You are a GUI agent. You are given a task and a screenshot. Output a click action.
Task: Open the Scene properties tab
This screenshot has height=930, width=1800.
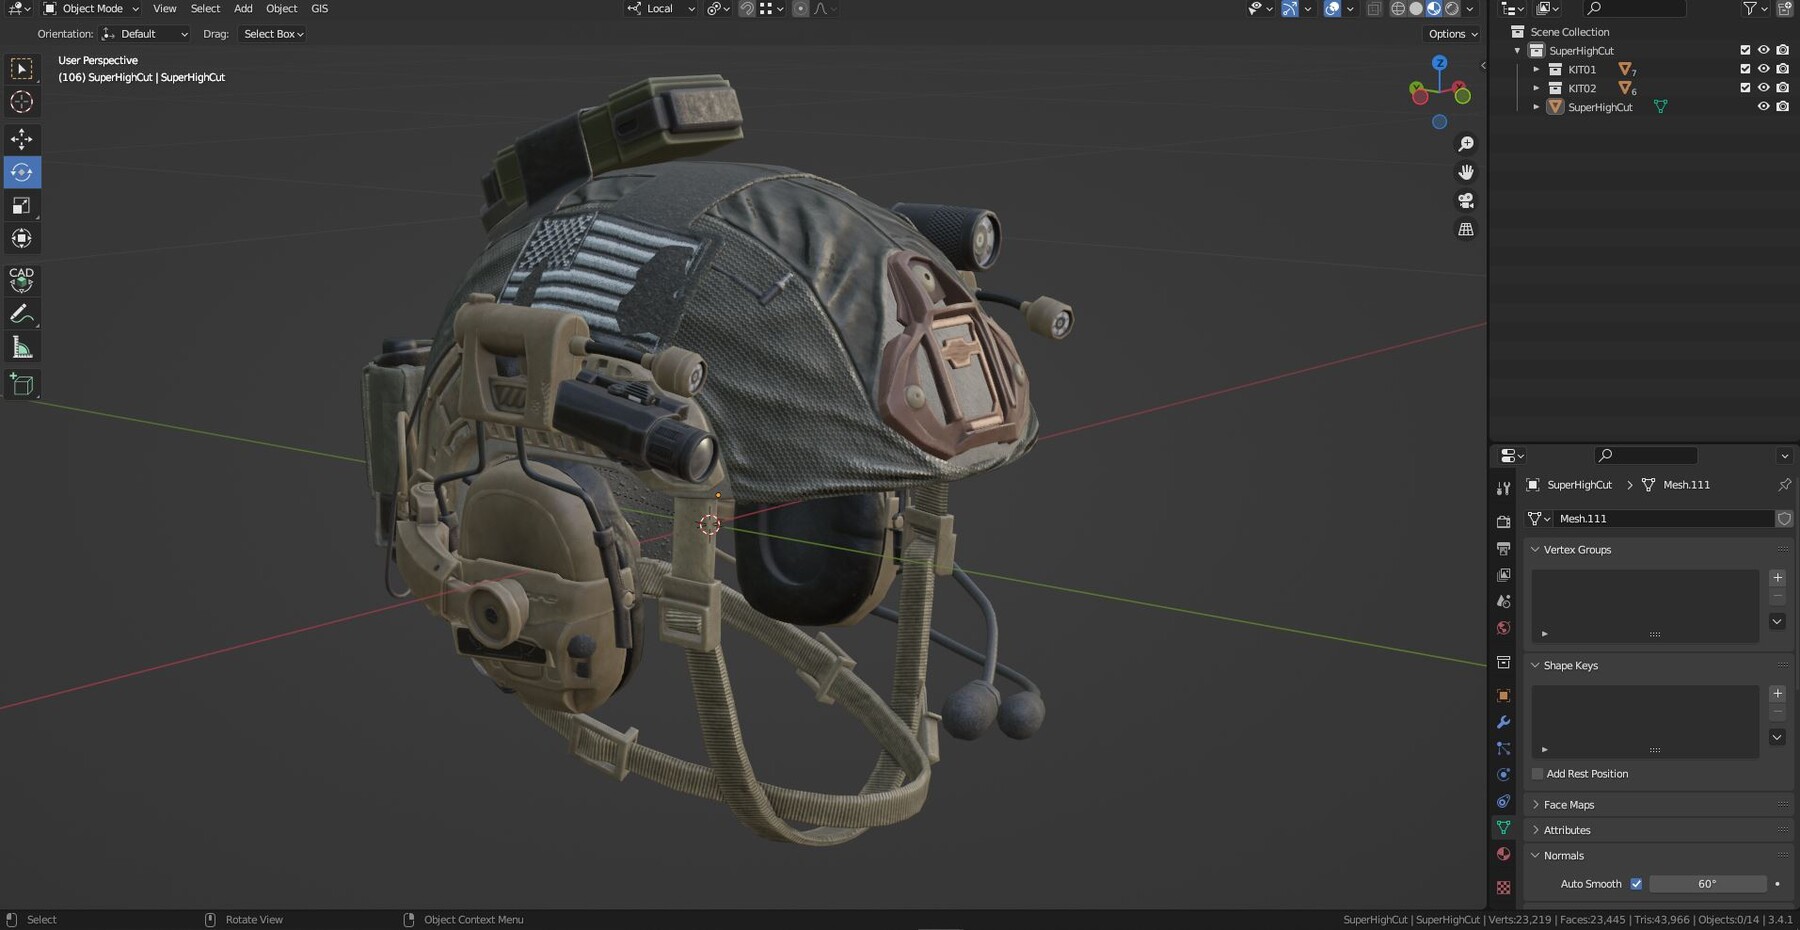coord(1503,601)
